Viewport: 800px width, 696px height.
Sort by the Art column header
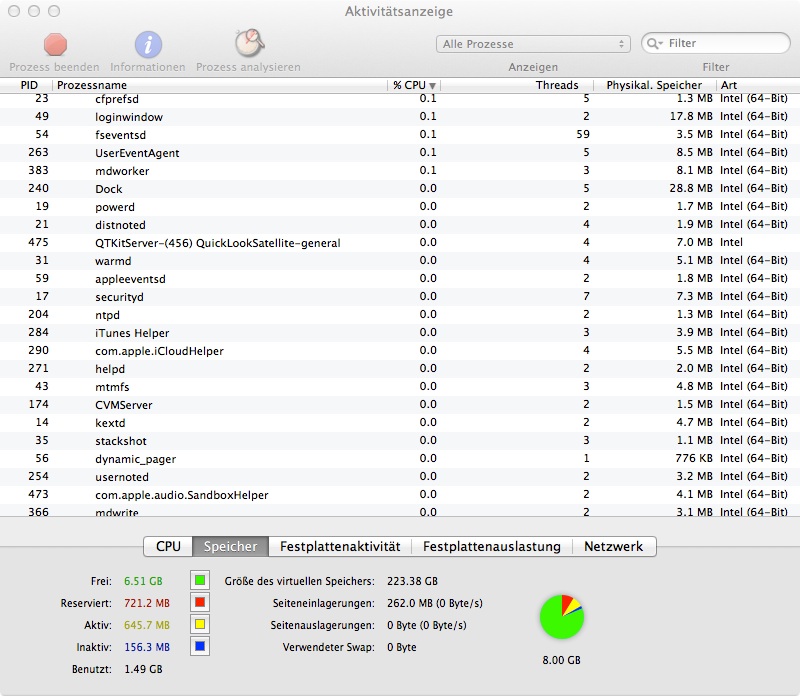click(x=758, y=85)
